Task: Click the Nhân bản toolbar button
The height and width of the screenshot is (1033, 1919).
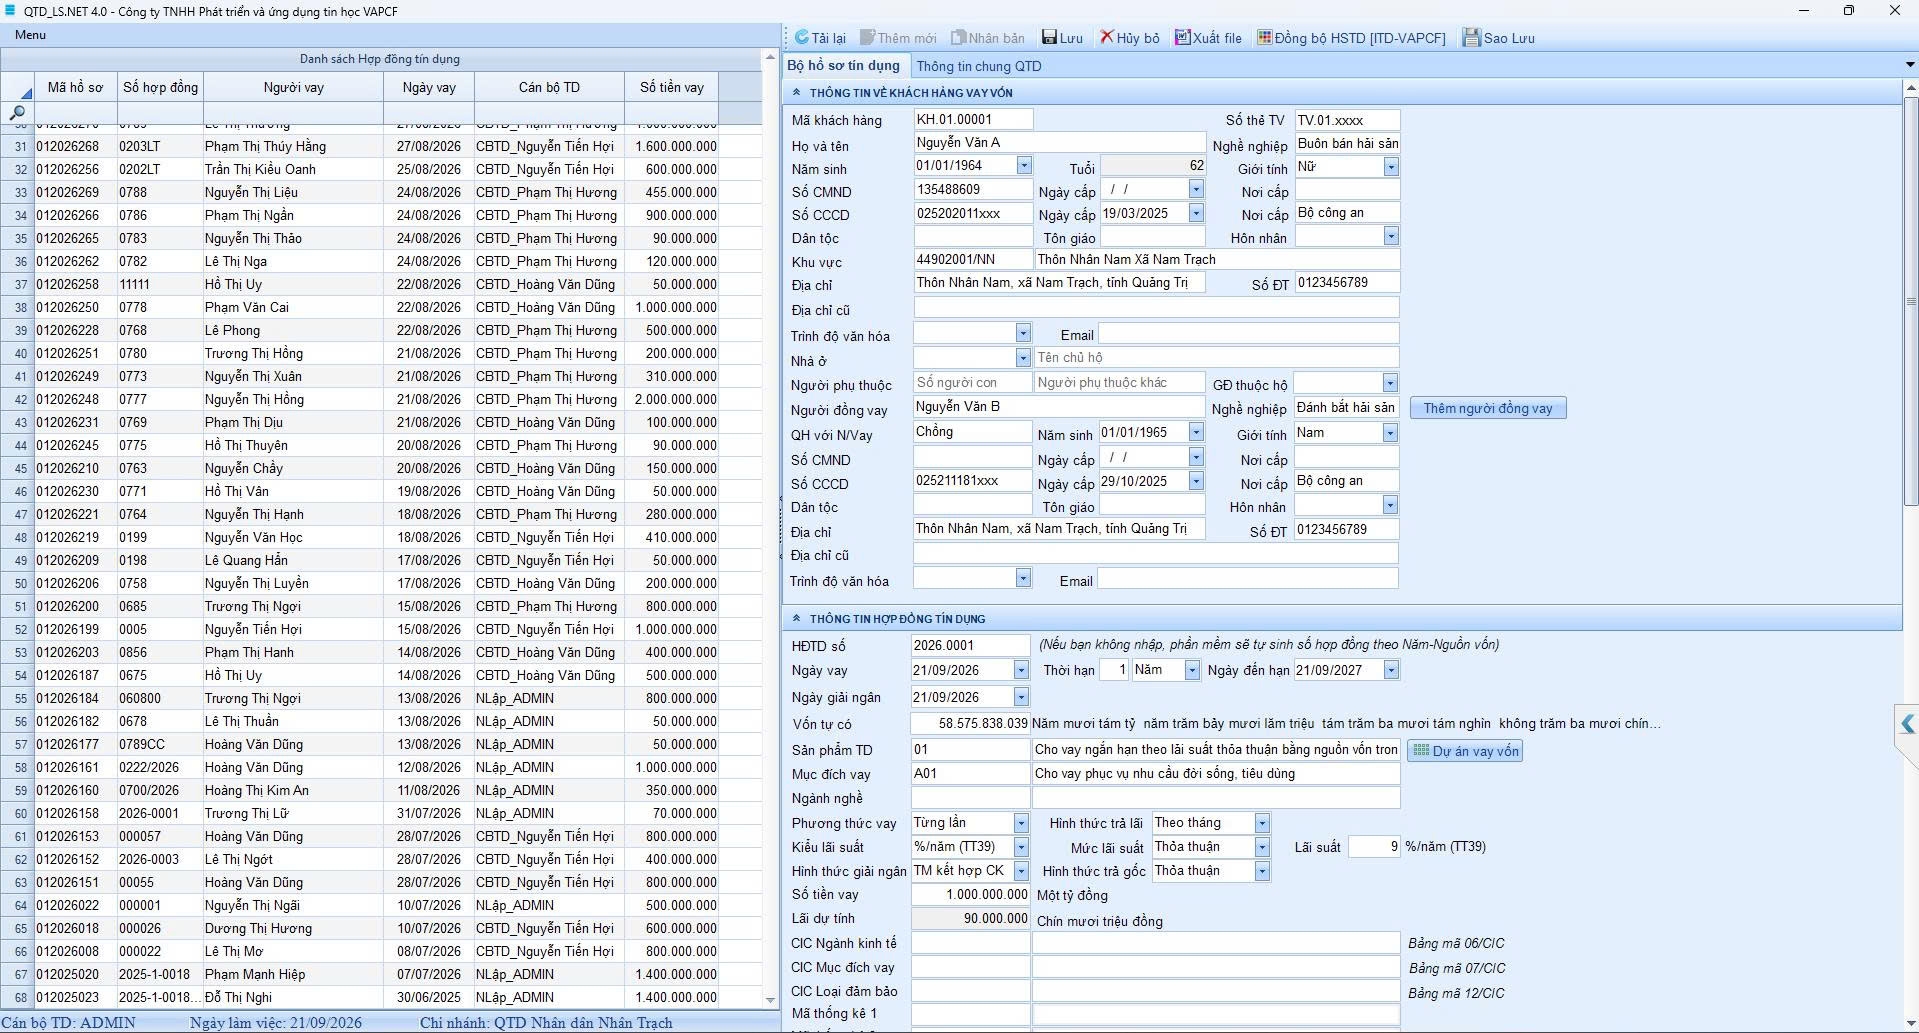Action: tap(988, 38)
